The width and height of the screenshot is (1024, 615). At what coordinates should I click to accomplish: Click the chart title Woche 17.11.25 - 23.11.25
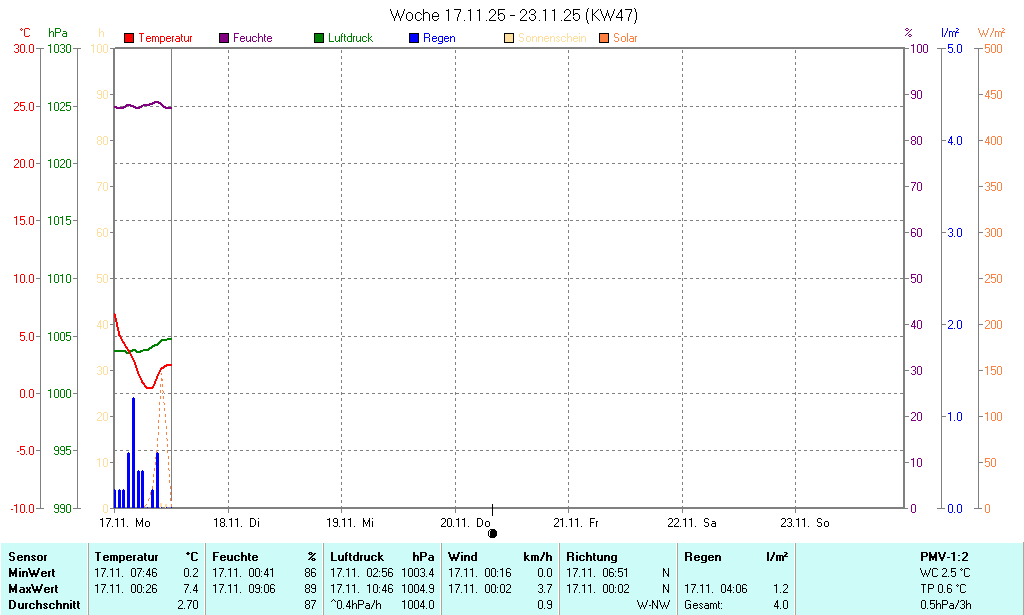(x=513, y=15)
